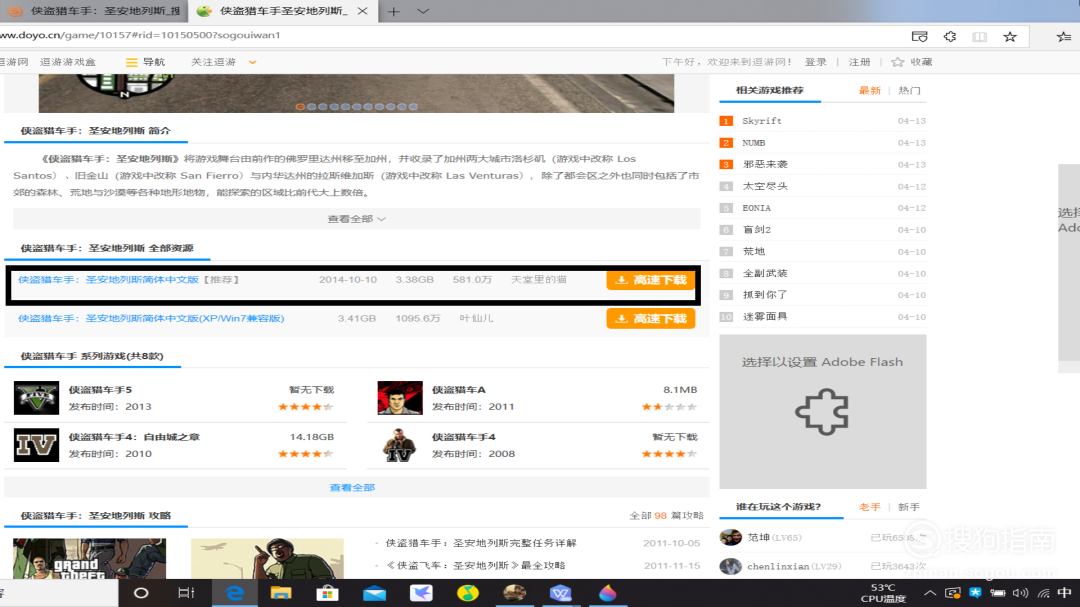Open NUMB in the recommended list
Screen dimensions: 1080x607
(x=754, y=143)
